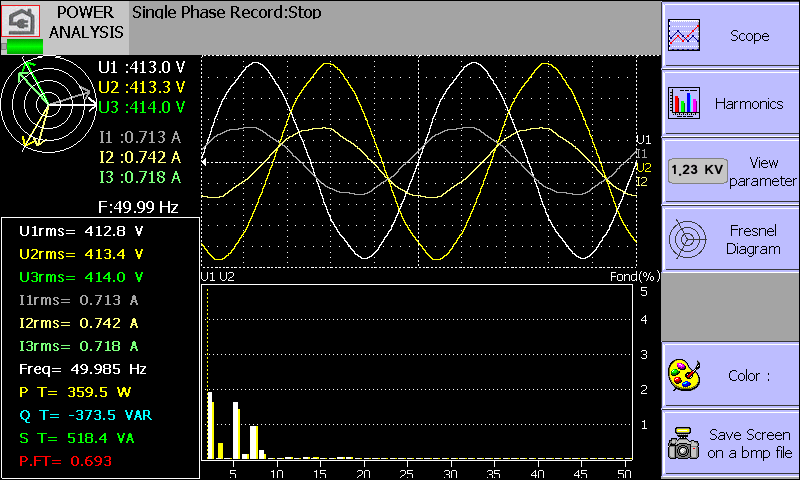The image size is (800, 480).
Task: Click U3rms= 414.0 V row
Action: tap(81, 277)
